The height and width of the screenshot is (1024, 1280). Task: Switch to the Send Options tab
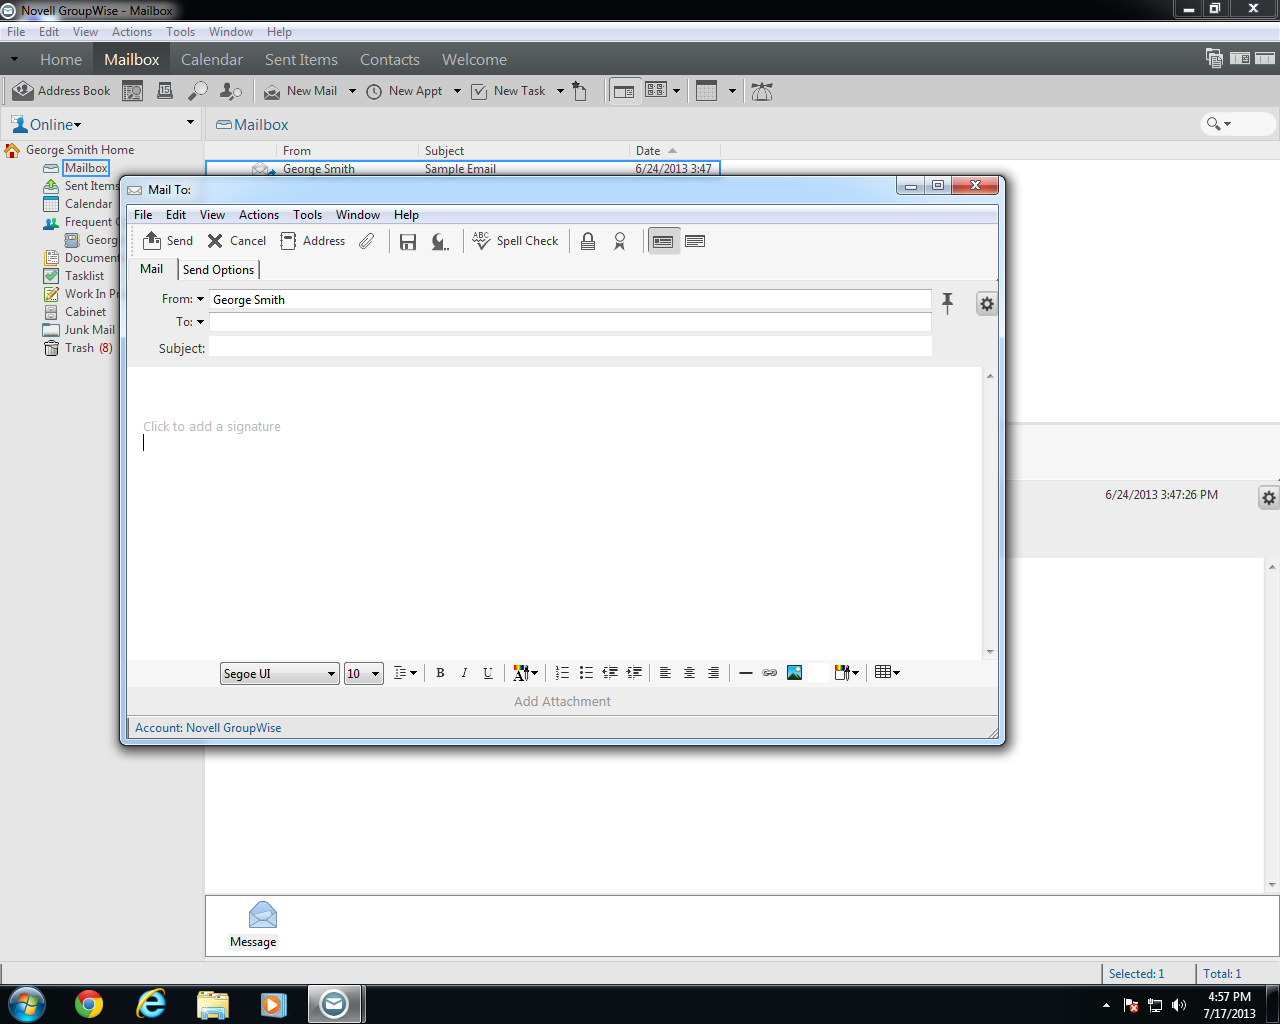(218, 270)
